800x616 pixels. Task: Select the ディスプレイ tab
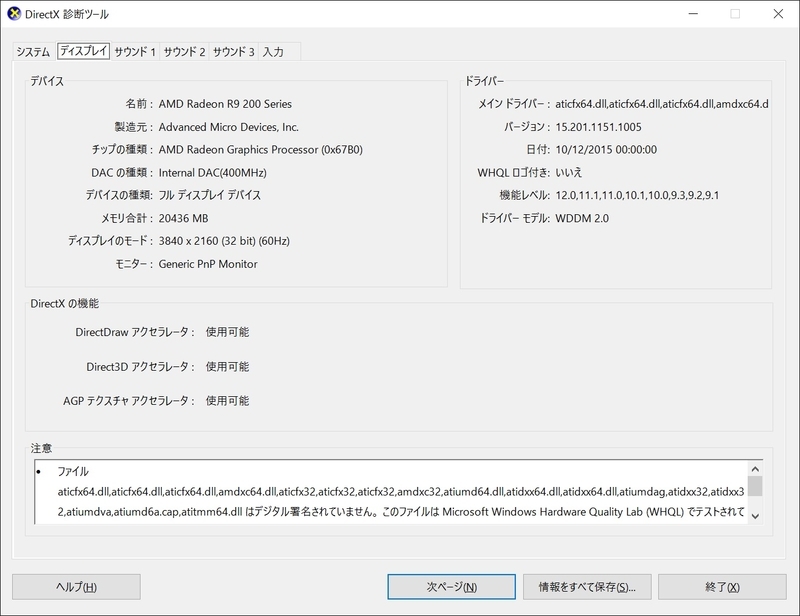[84, 51]
